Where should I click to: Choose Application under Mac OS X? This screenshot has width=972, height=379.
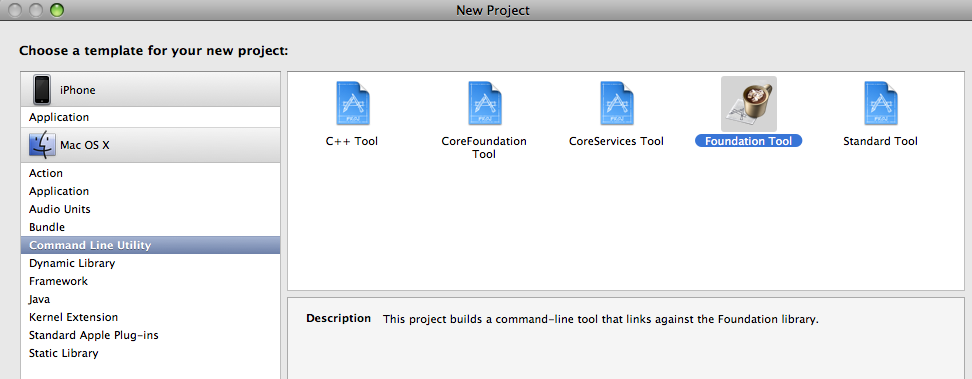(151, 192)
